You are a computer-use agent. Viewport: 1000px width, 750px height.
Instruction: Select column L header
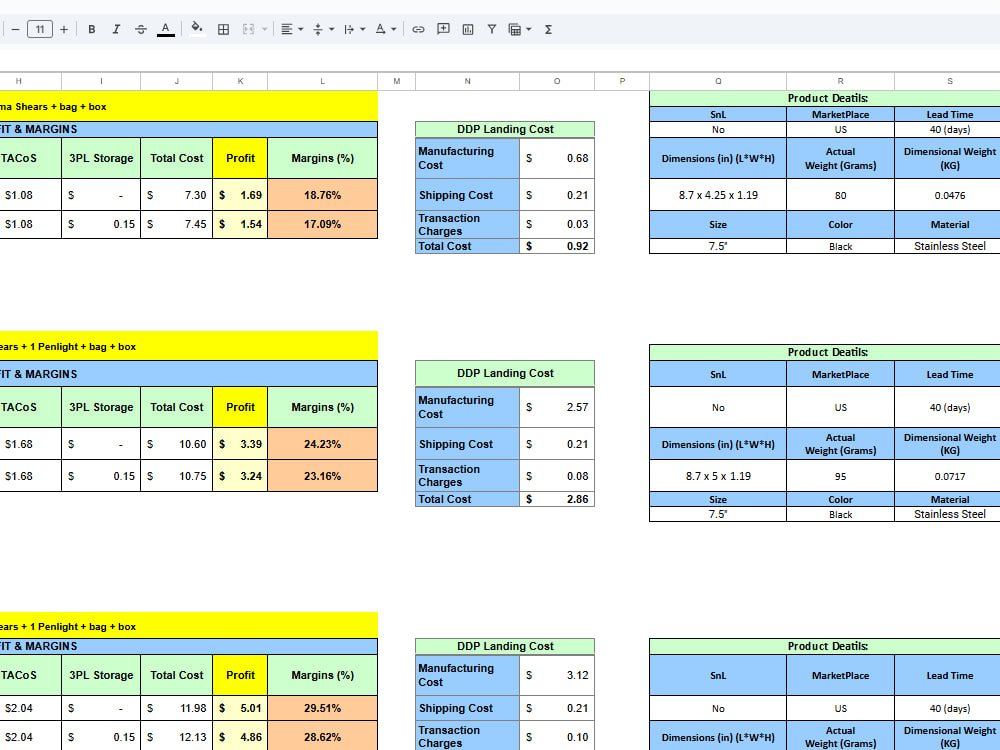click(x=323, y=81)
